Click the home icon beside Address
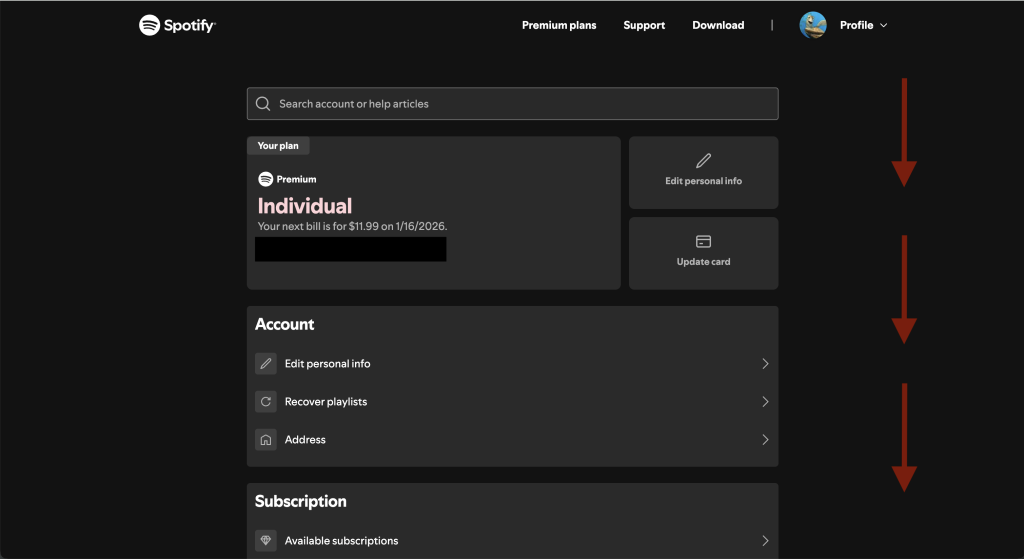The width and height of the screenshot is (1024, 559). [266, 439]
